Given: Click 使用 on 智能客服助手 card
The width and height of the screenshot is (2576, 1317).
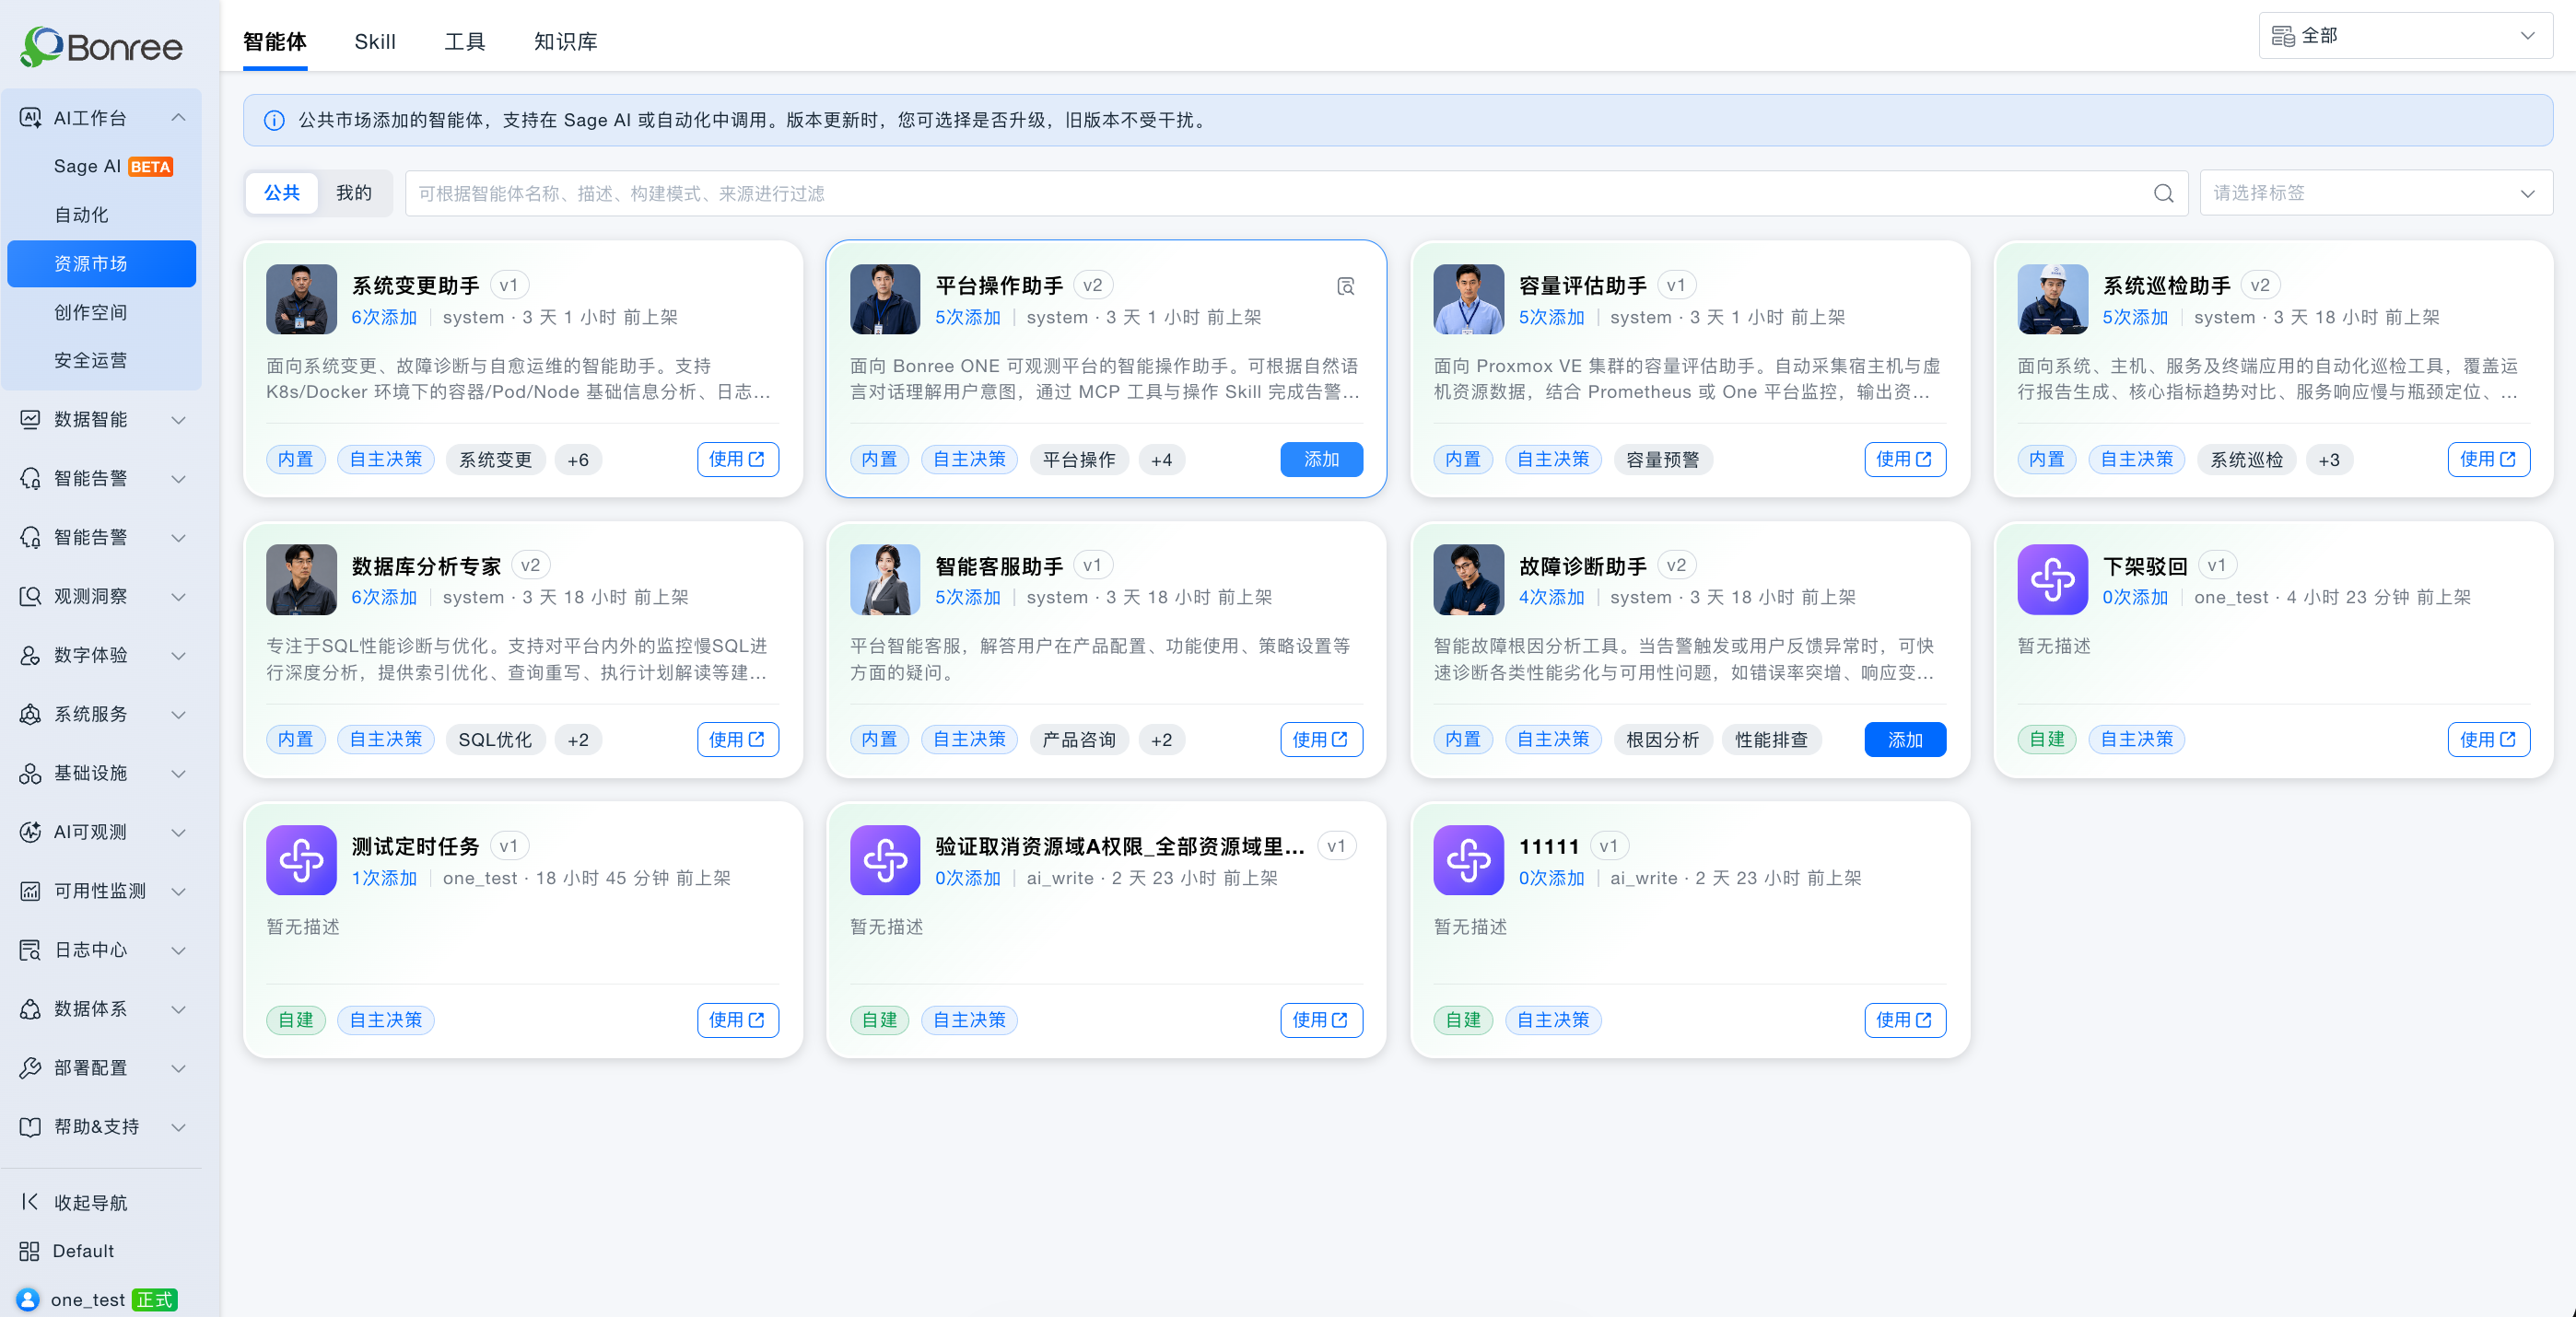Looking at the screenshot, I should 1321,739.
